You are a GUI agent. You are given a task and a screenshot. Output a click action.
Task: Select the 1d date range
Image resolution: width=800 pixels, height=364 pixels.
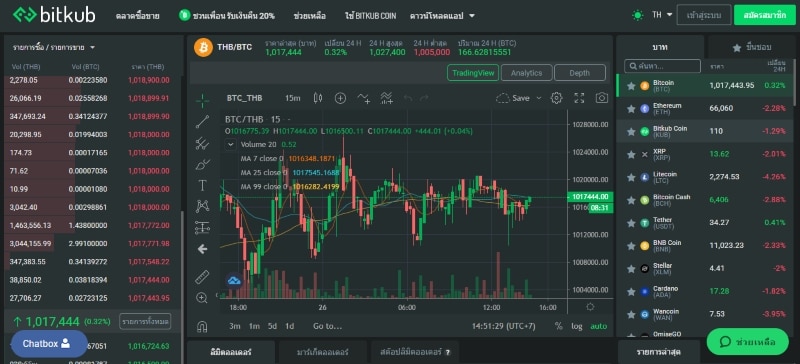[x=289, y=326]
